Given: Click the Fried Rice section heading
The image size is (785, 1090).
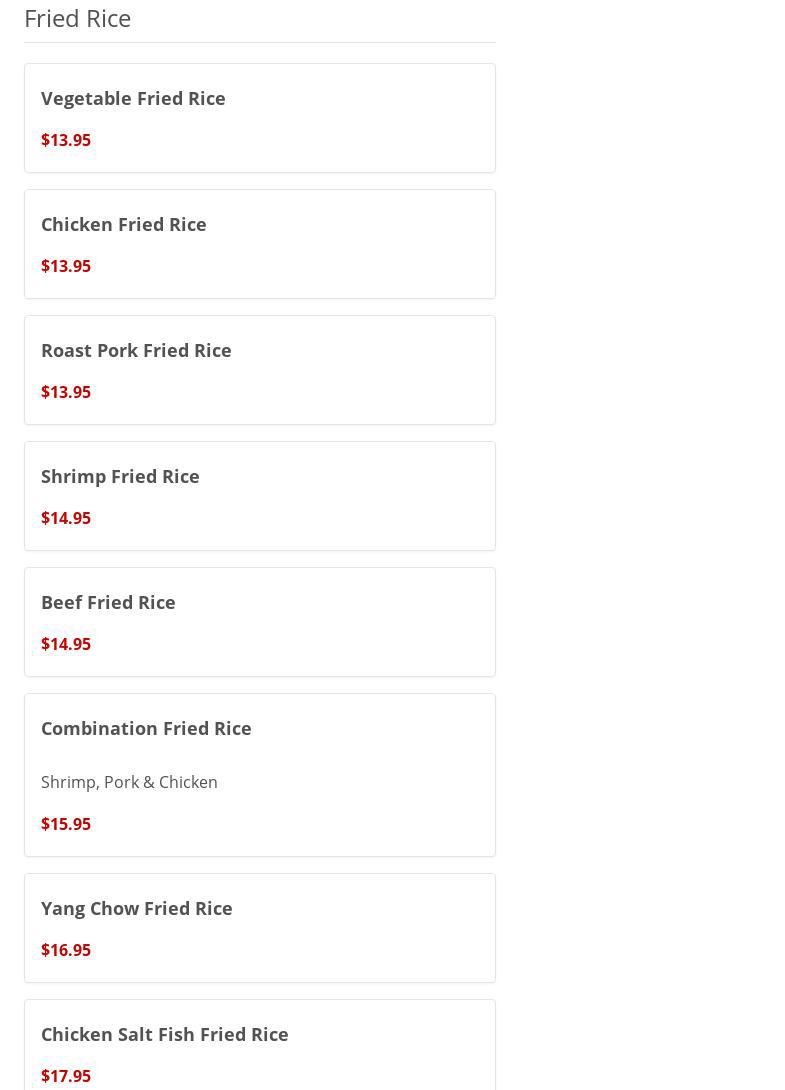Looking at the screenshot, I should [78, 18].
